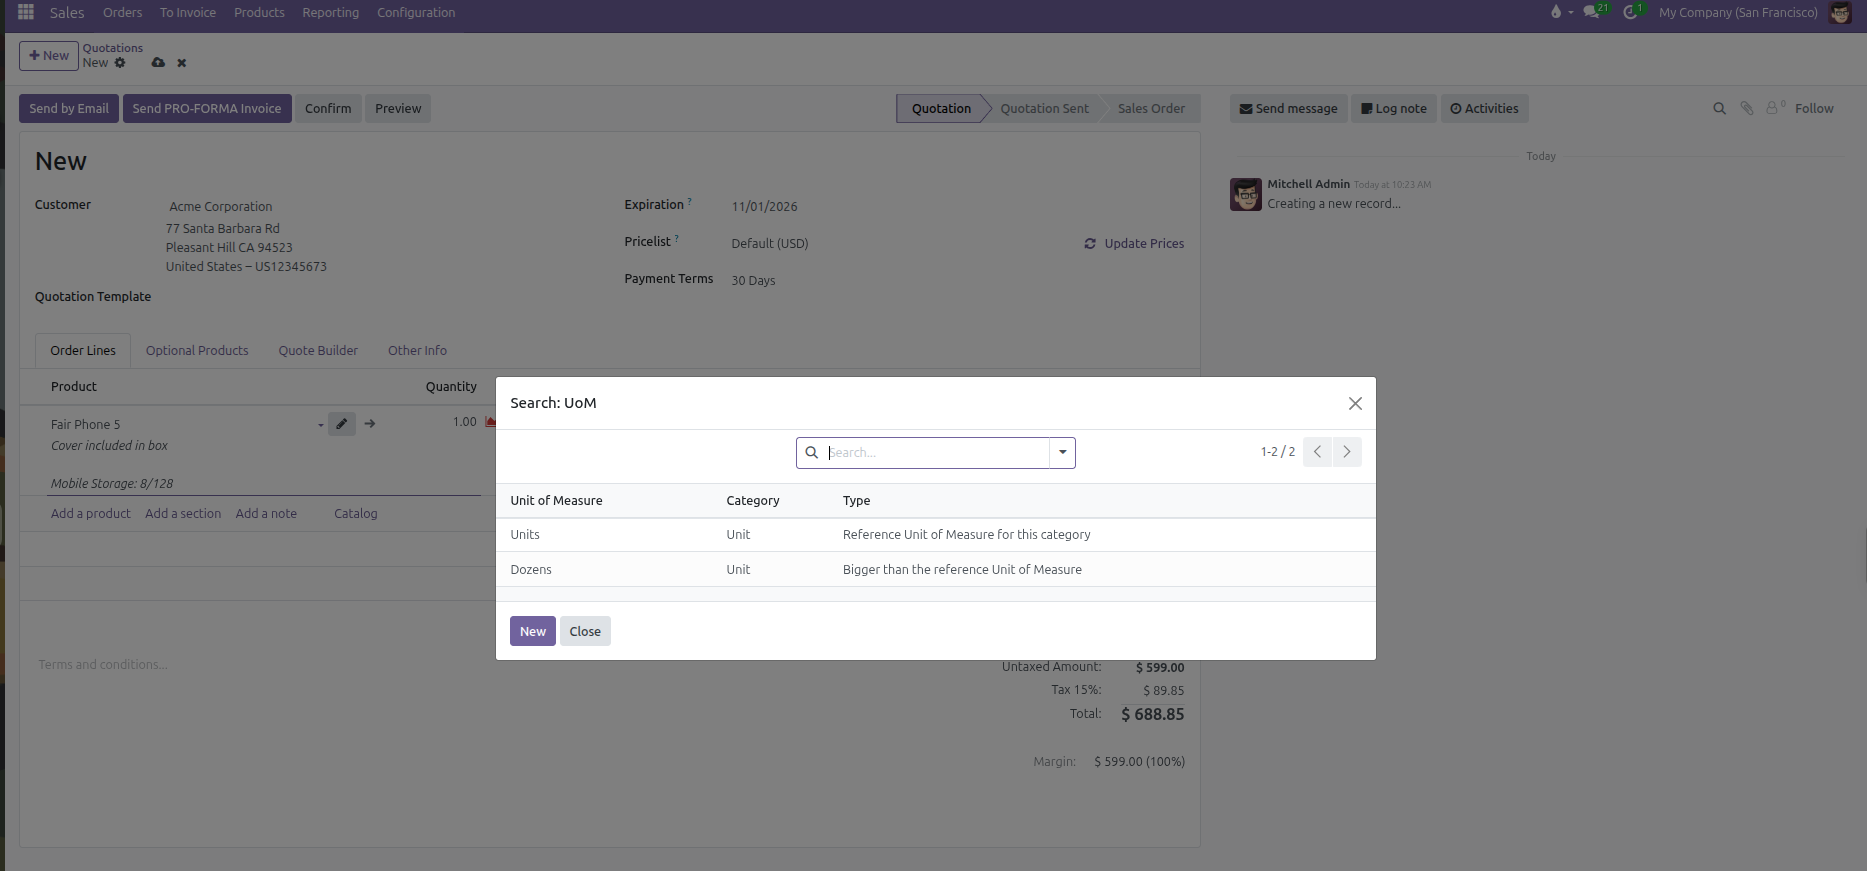
Task: Discard changes with the X icon in the breadcrumb
Action: [x=182, y=62]
